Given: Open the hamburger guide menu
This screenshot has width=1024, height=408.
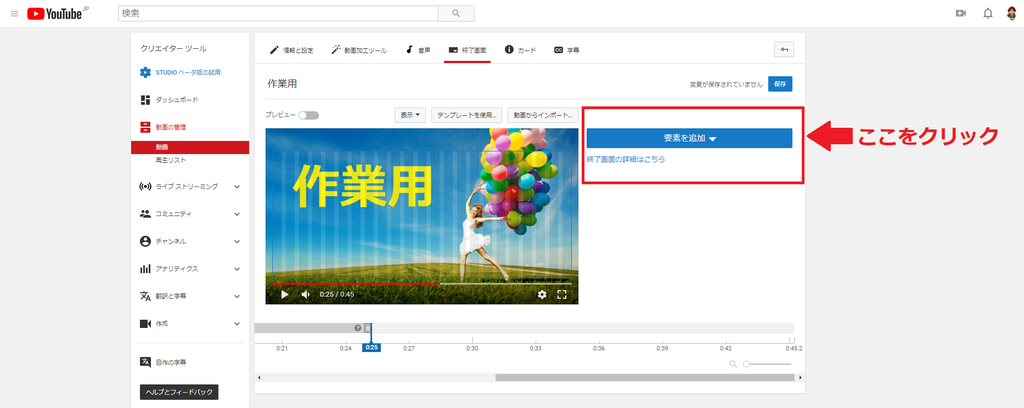Looking at the screenshot, I should coord(14,13).
